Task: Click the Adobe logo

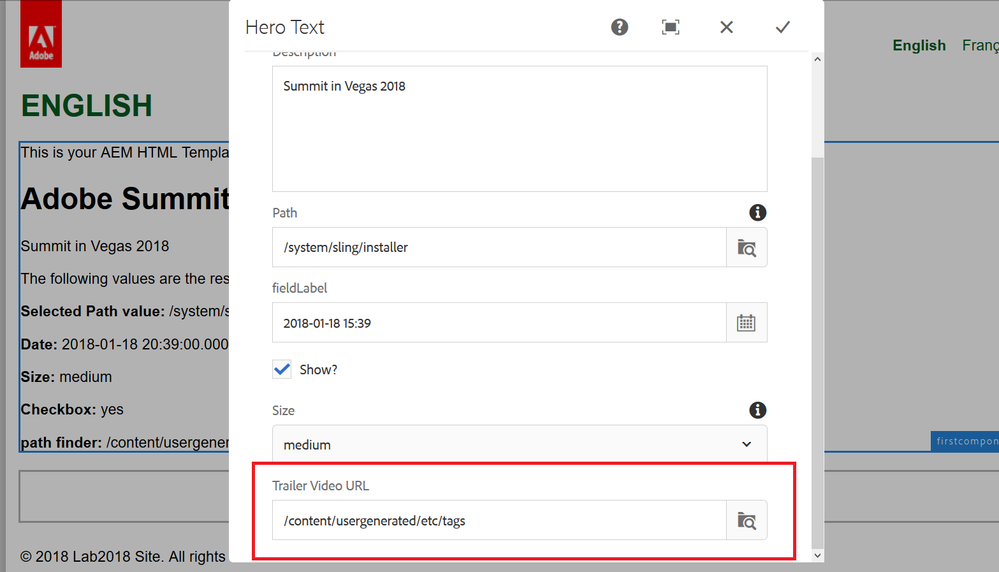Action: (x=41, y=34)
